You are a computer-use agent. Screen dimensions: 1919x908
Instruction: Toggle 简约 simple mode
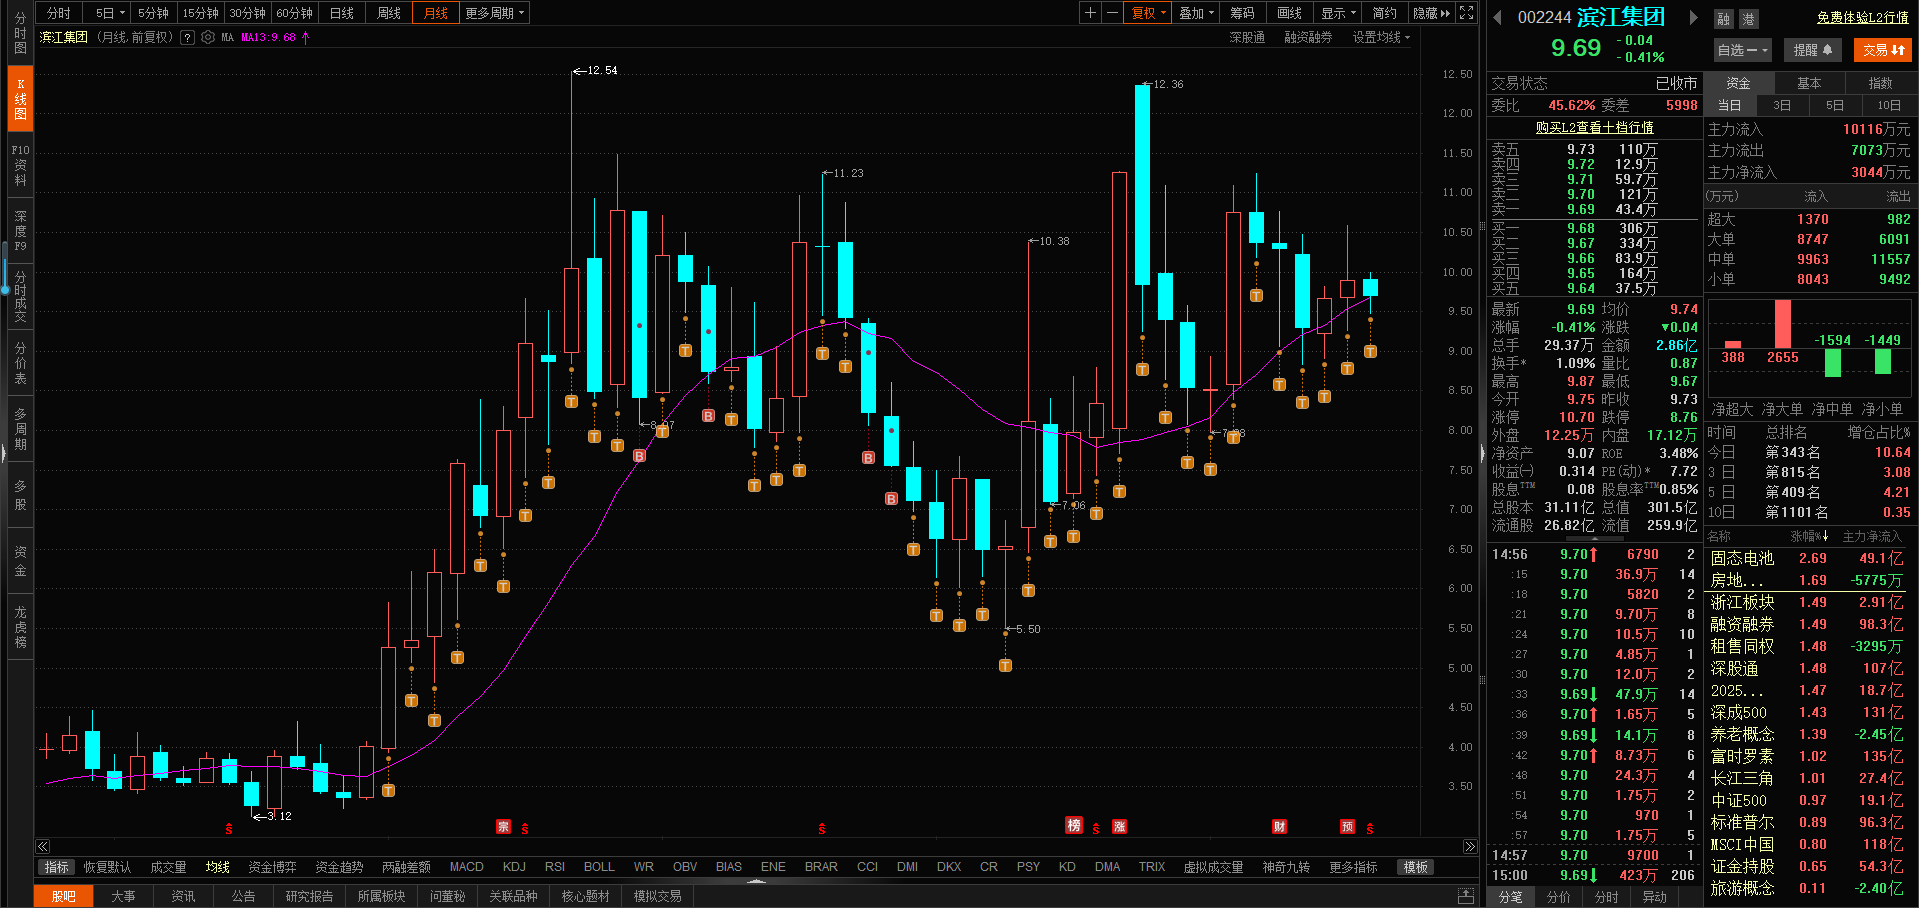click(1384, 13)
